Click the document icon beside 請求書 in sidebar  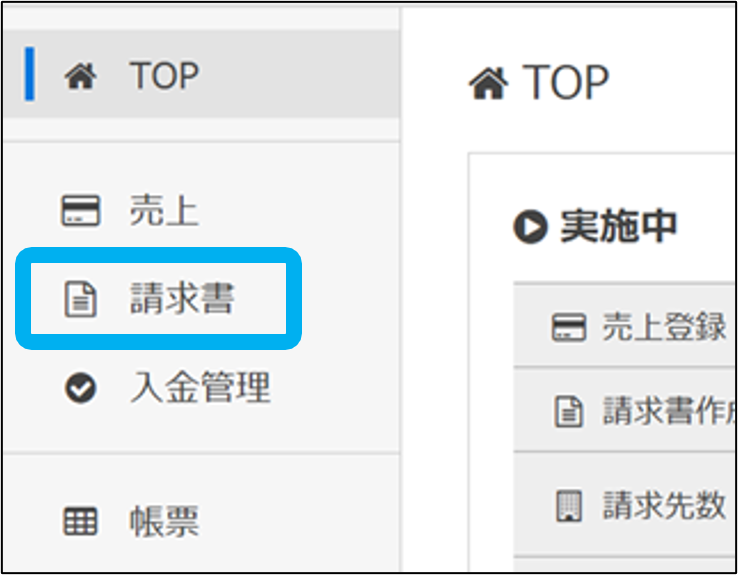click(x=80, y=299)
